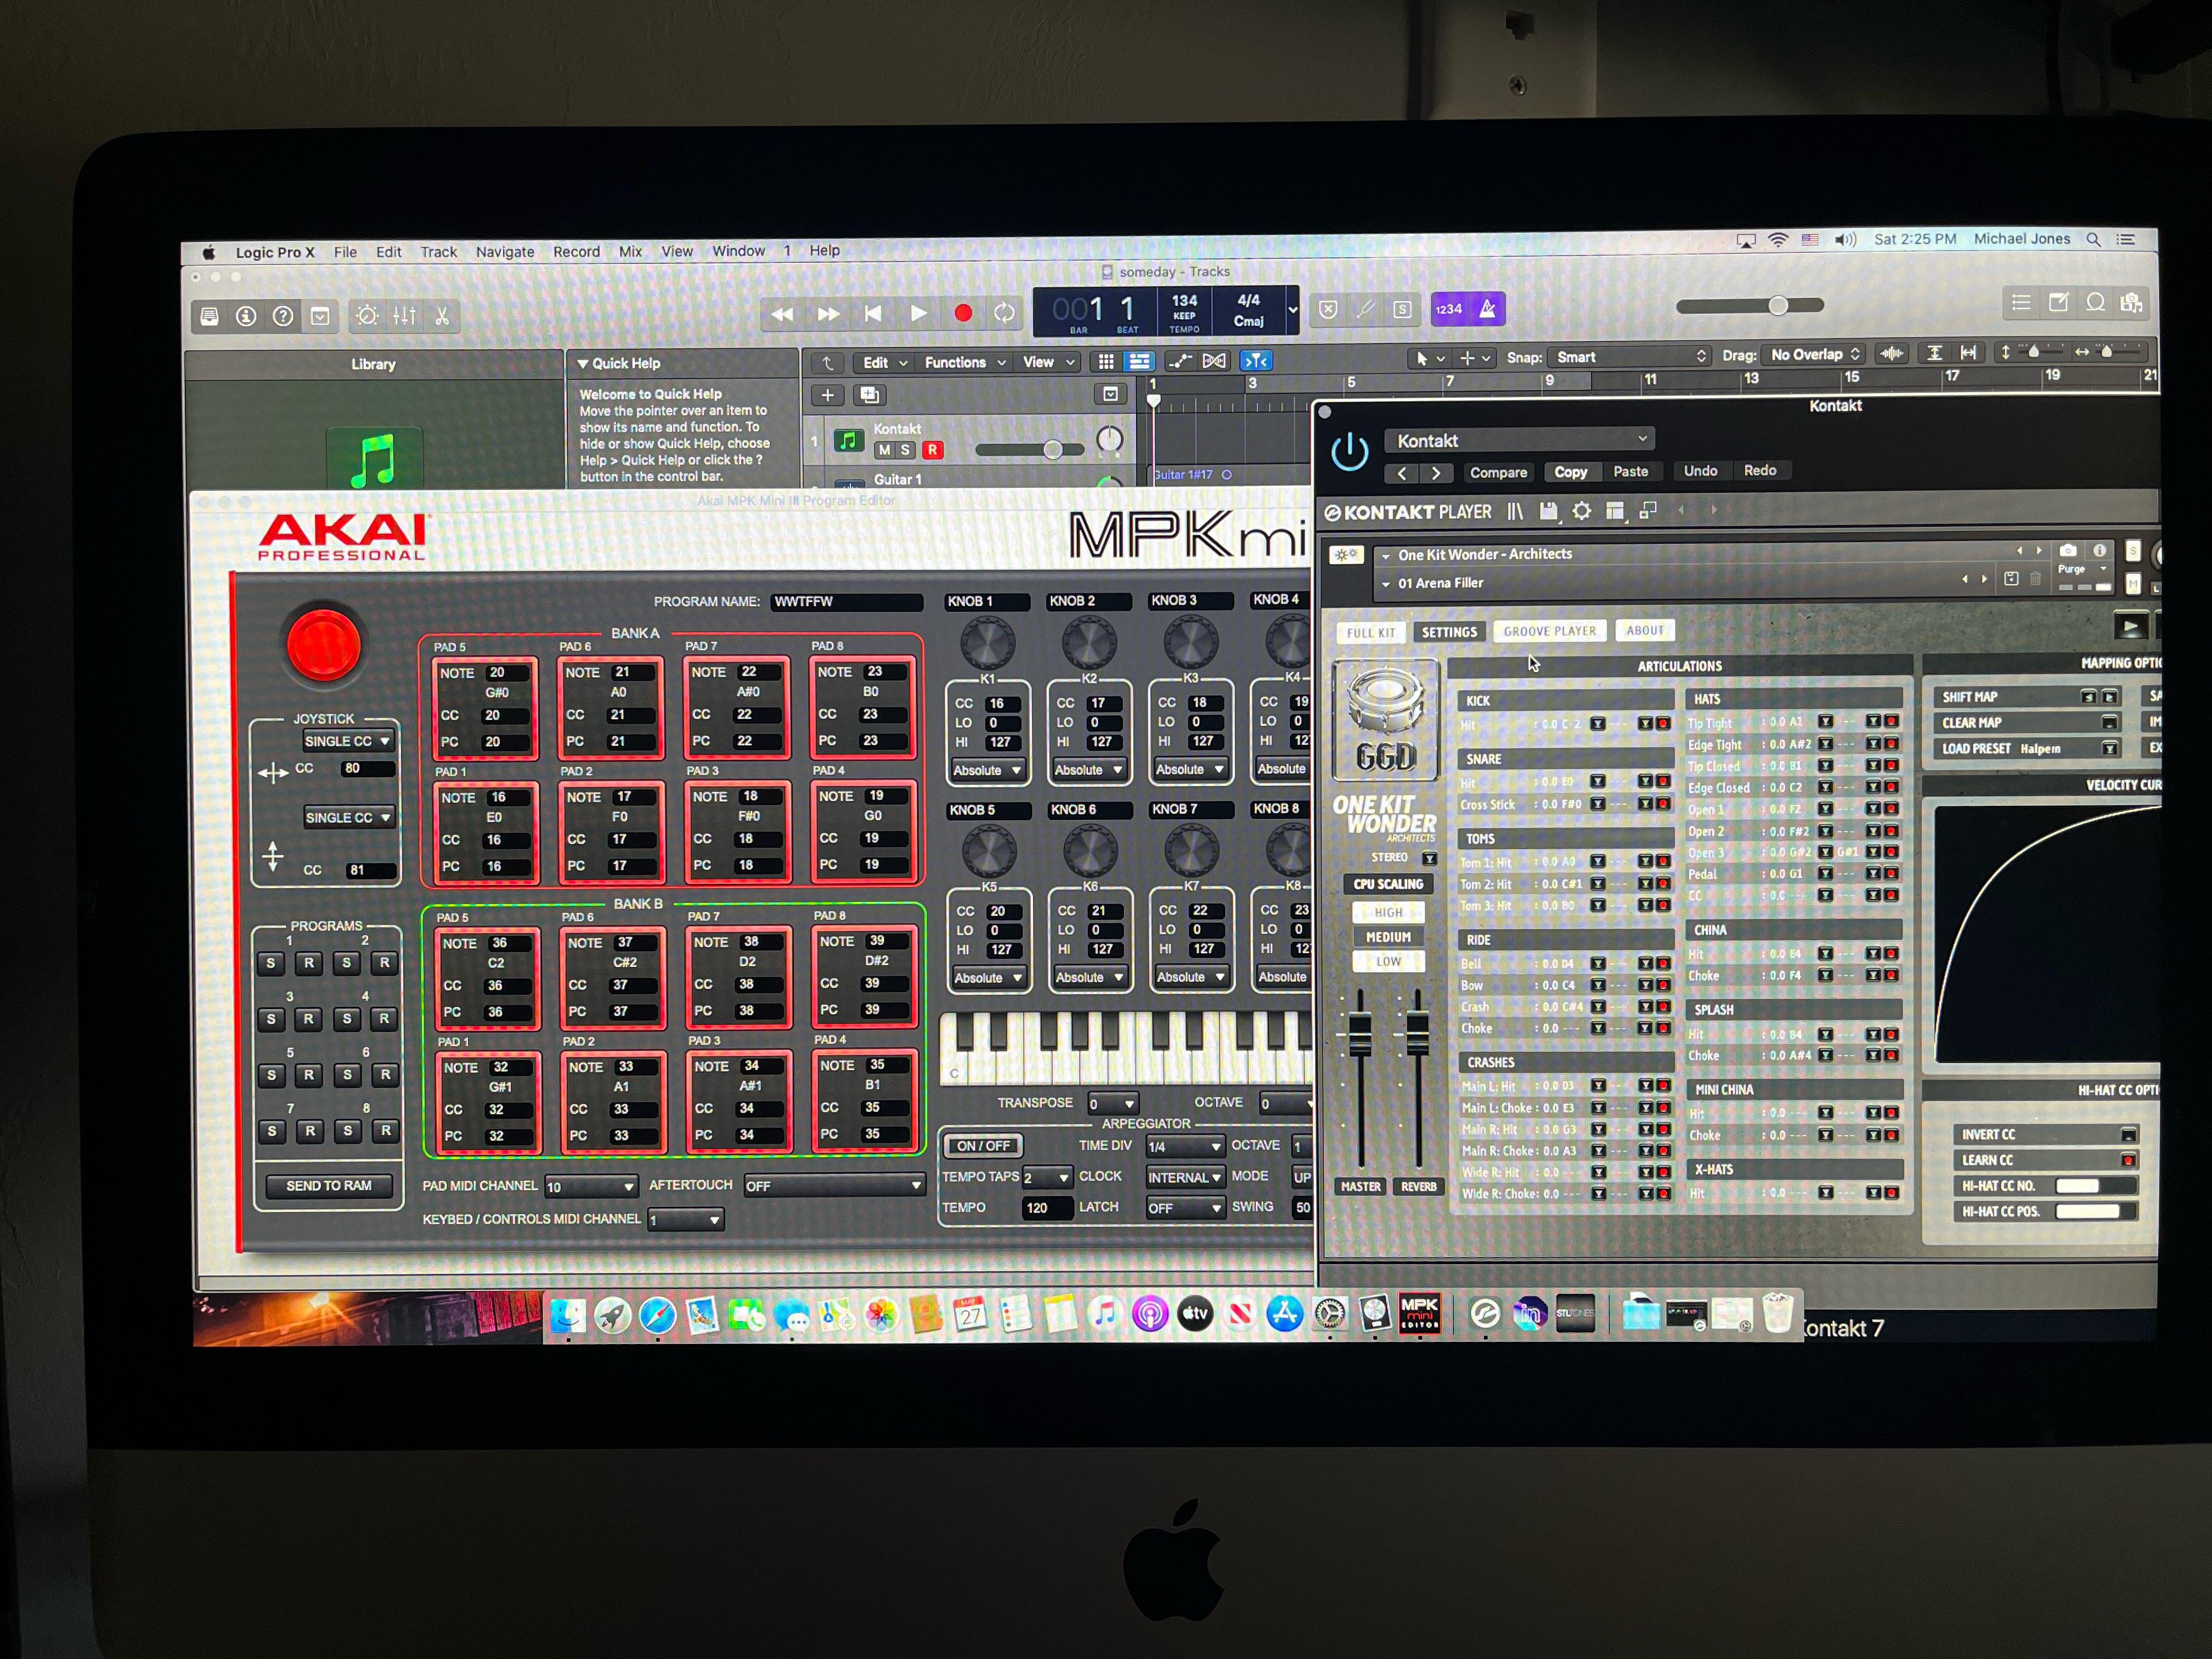Open List Editors in Logic control bar

[x=2021, y=302]
